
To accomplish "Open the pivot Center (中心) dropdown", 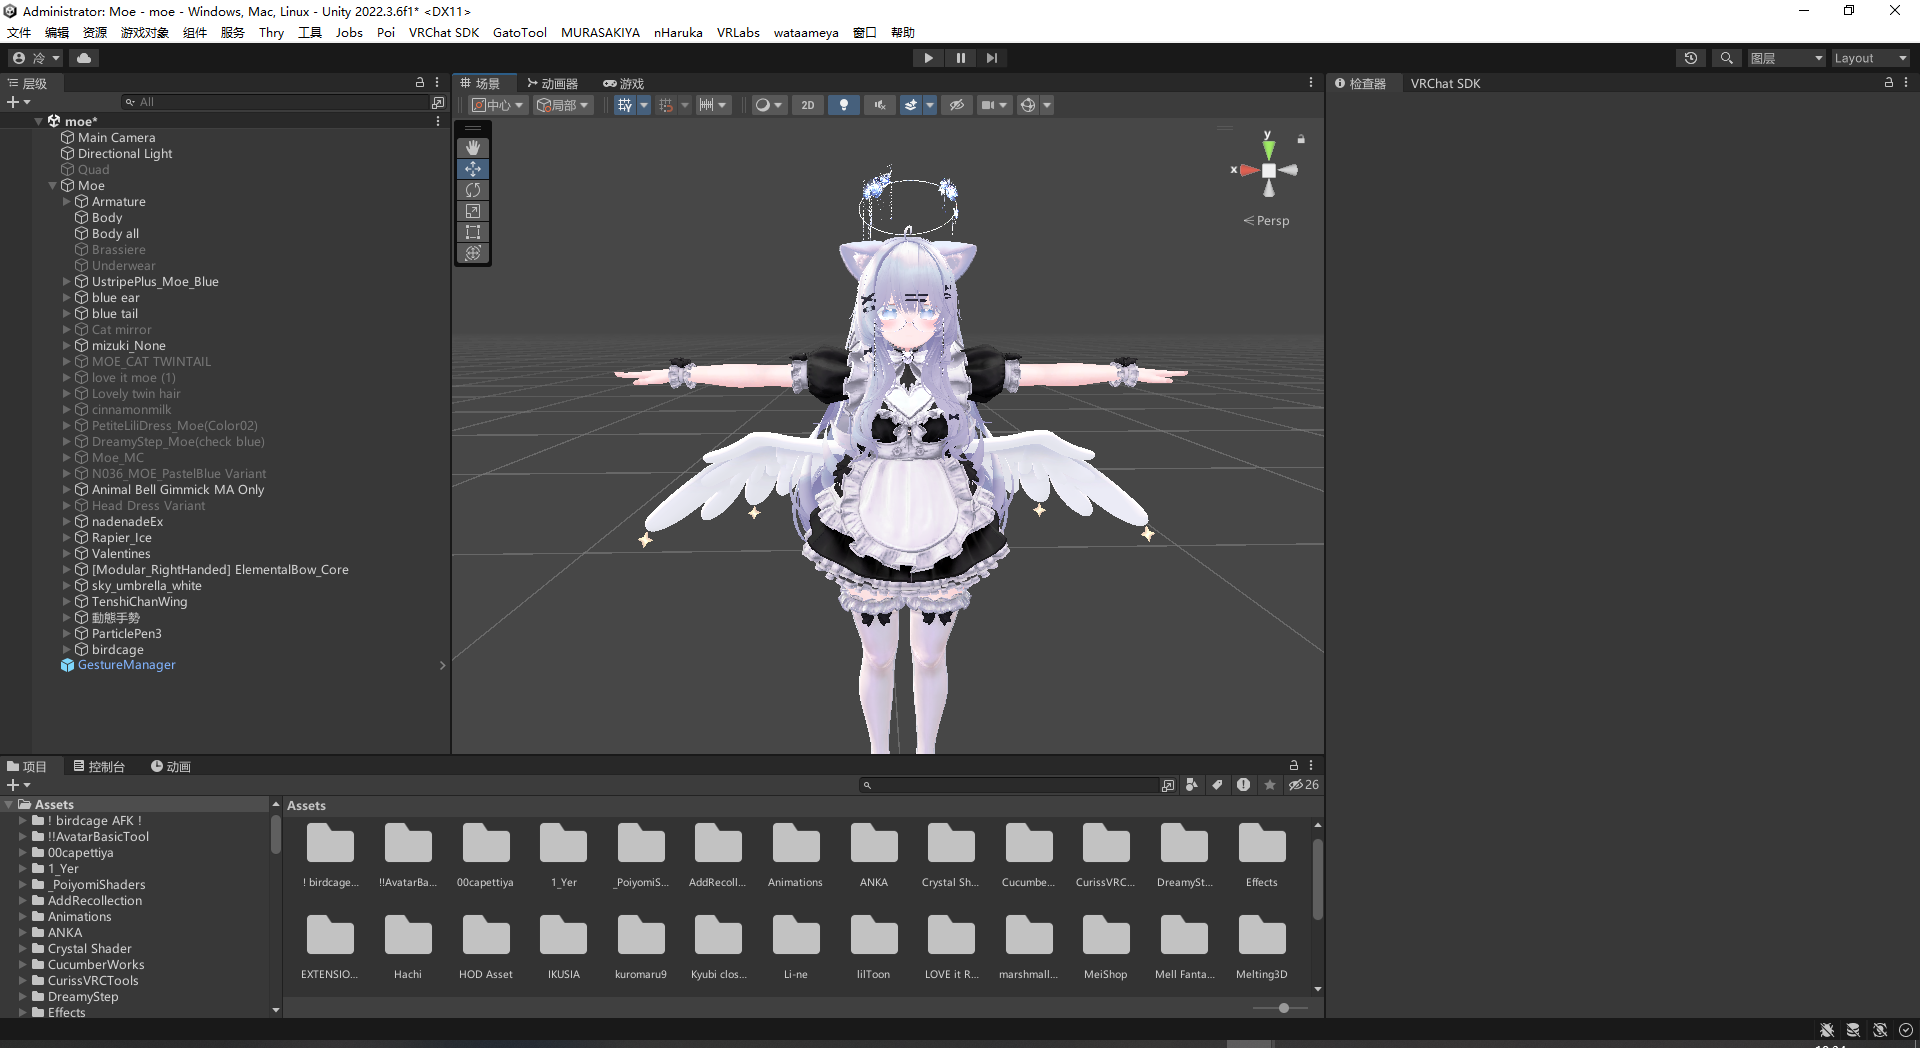I will pos(498,105).
